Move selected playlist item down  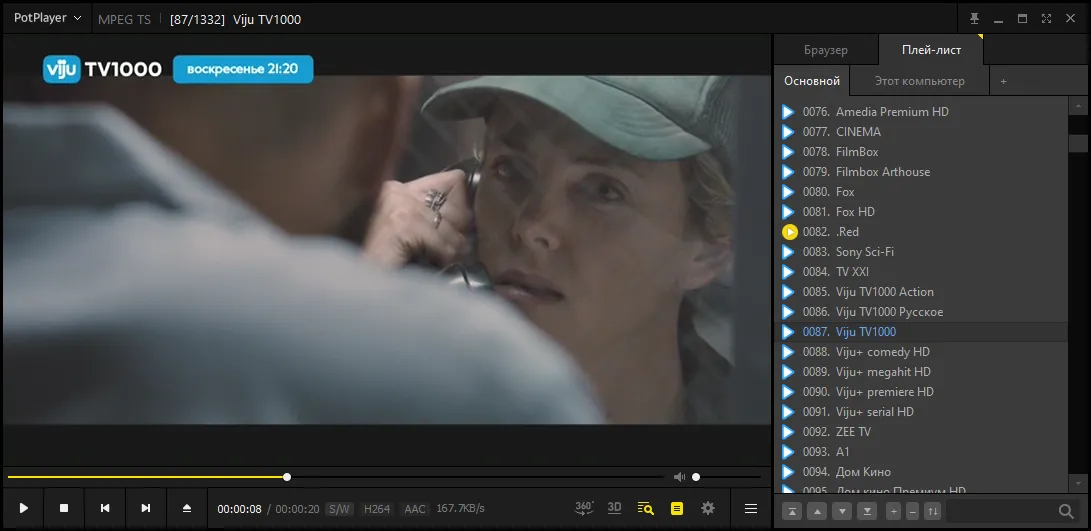click(x=842, y=512)
